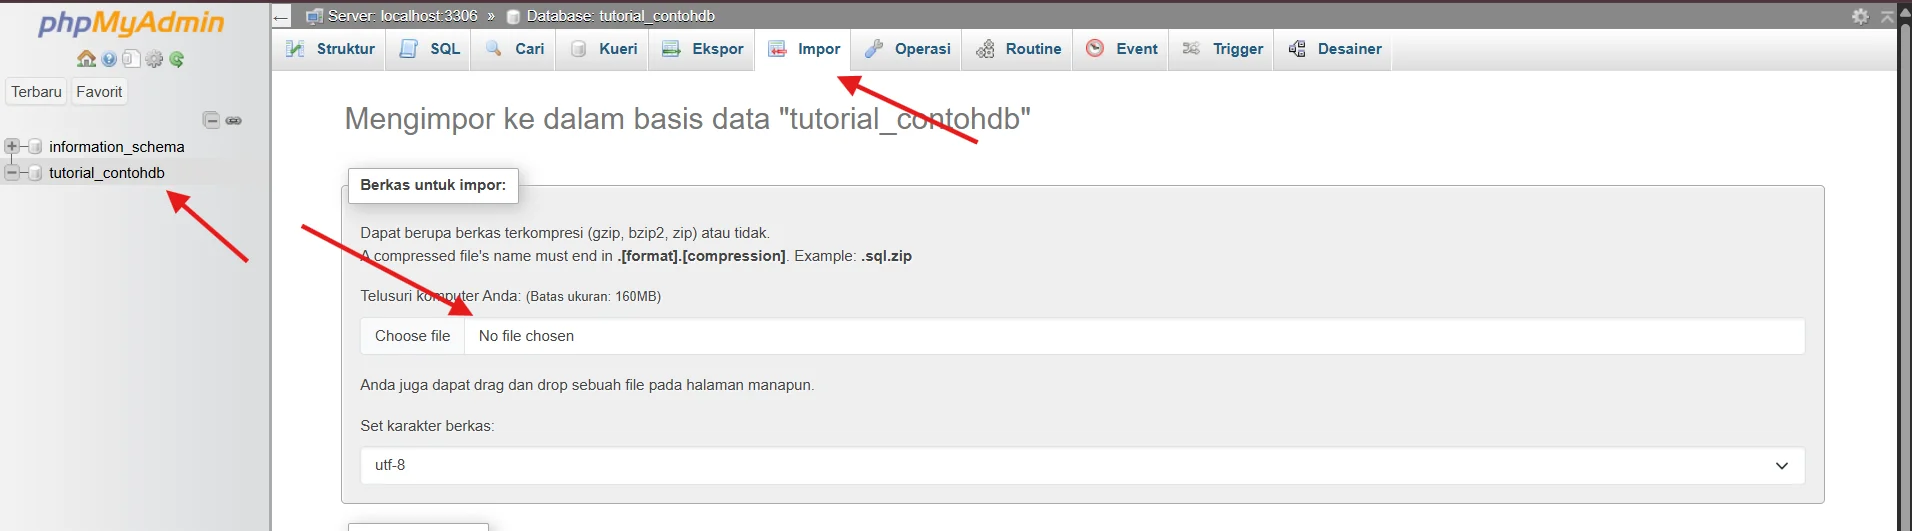
Task: Select tutorial_contohdb database in the tree
Action: click(107, 173)
